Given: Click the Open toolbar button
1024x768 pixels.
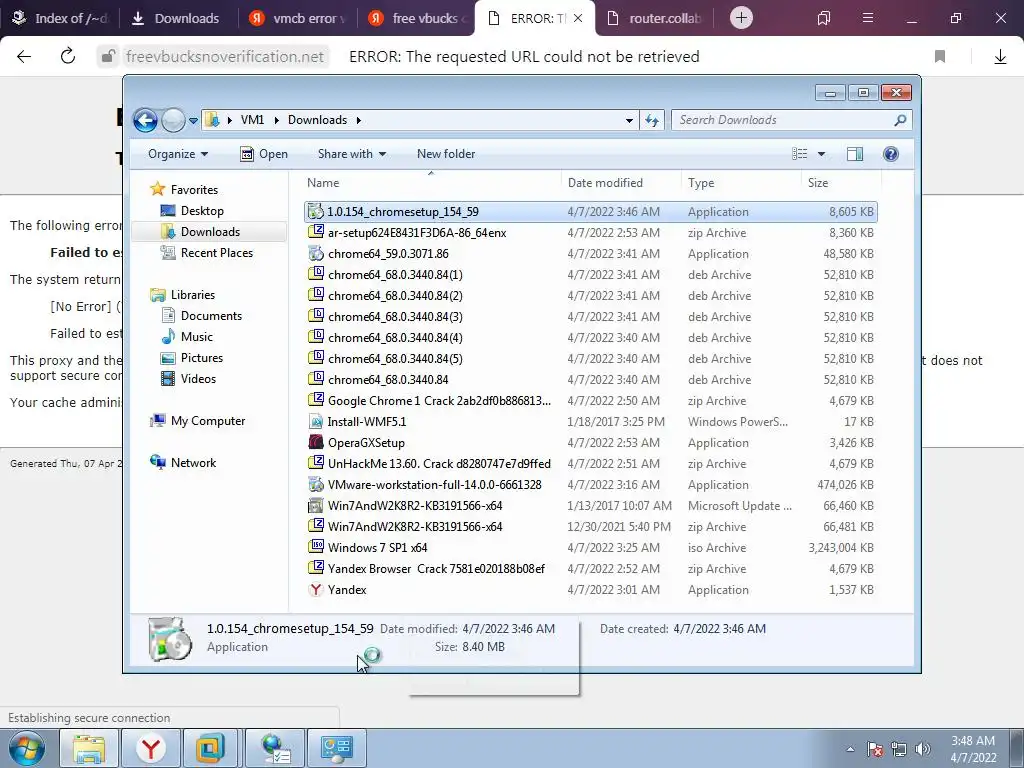Looking at the screenshot, I should coord(264,154).
